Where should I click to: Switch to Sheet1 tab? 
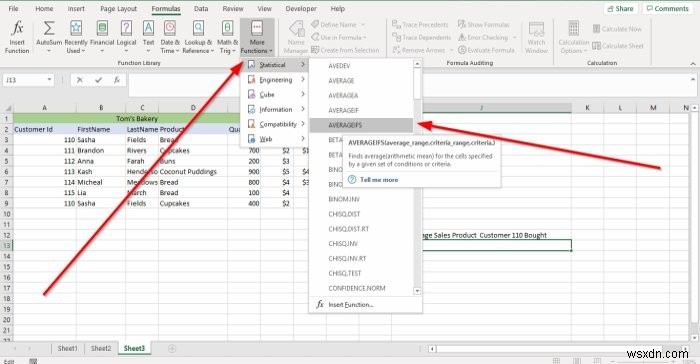(x=67, y=348)
